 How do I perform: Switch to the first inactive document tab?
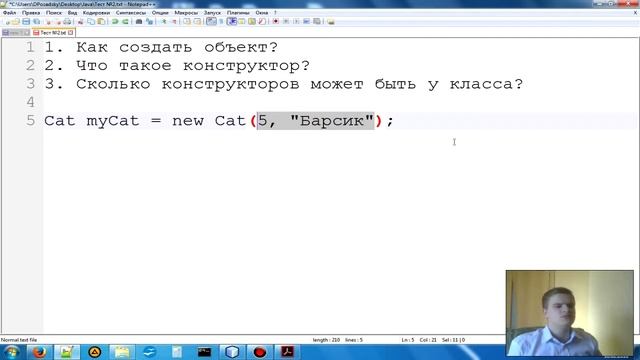(15, 32)
